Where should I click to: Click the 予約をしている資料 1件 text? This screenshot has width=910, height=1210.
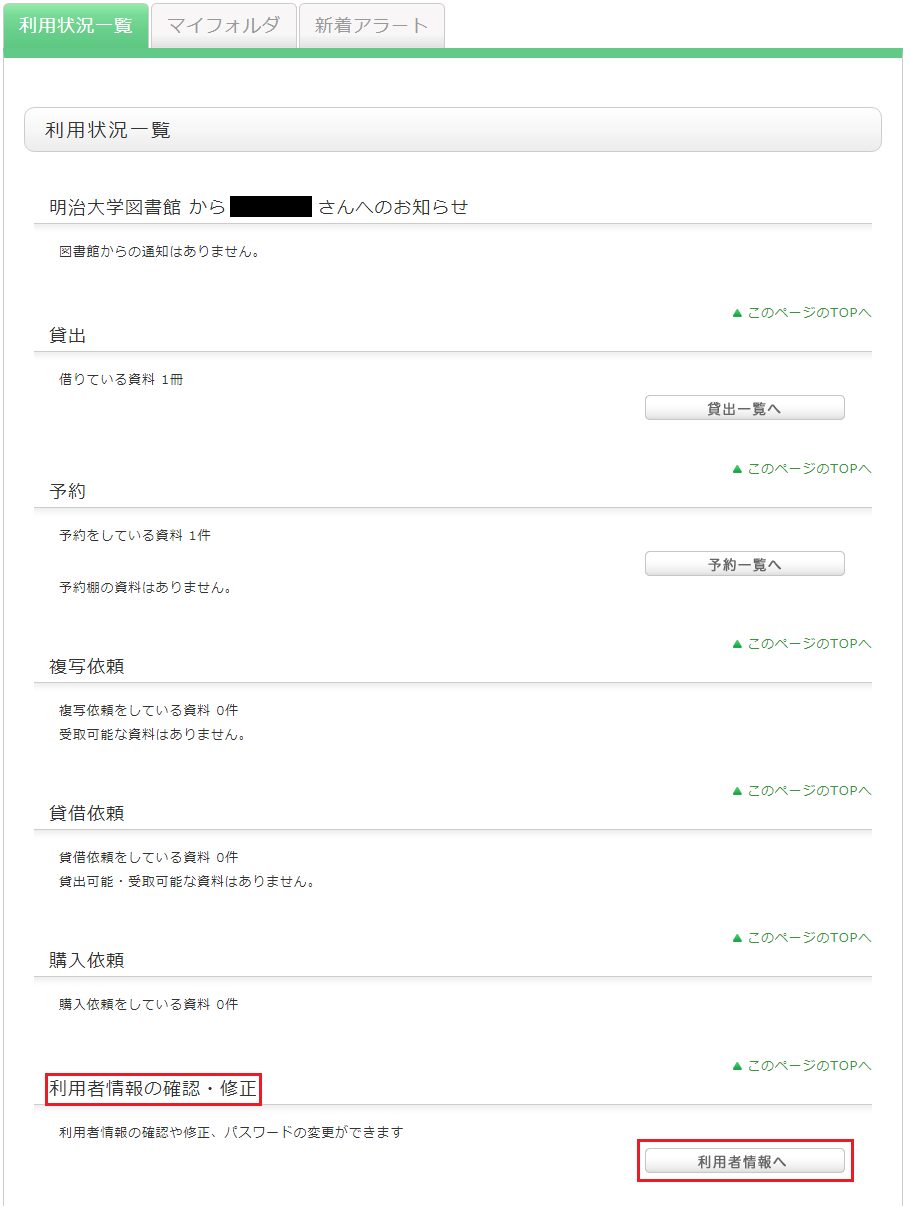click(135, 536)
